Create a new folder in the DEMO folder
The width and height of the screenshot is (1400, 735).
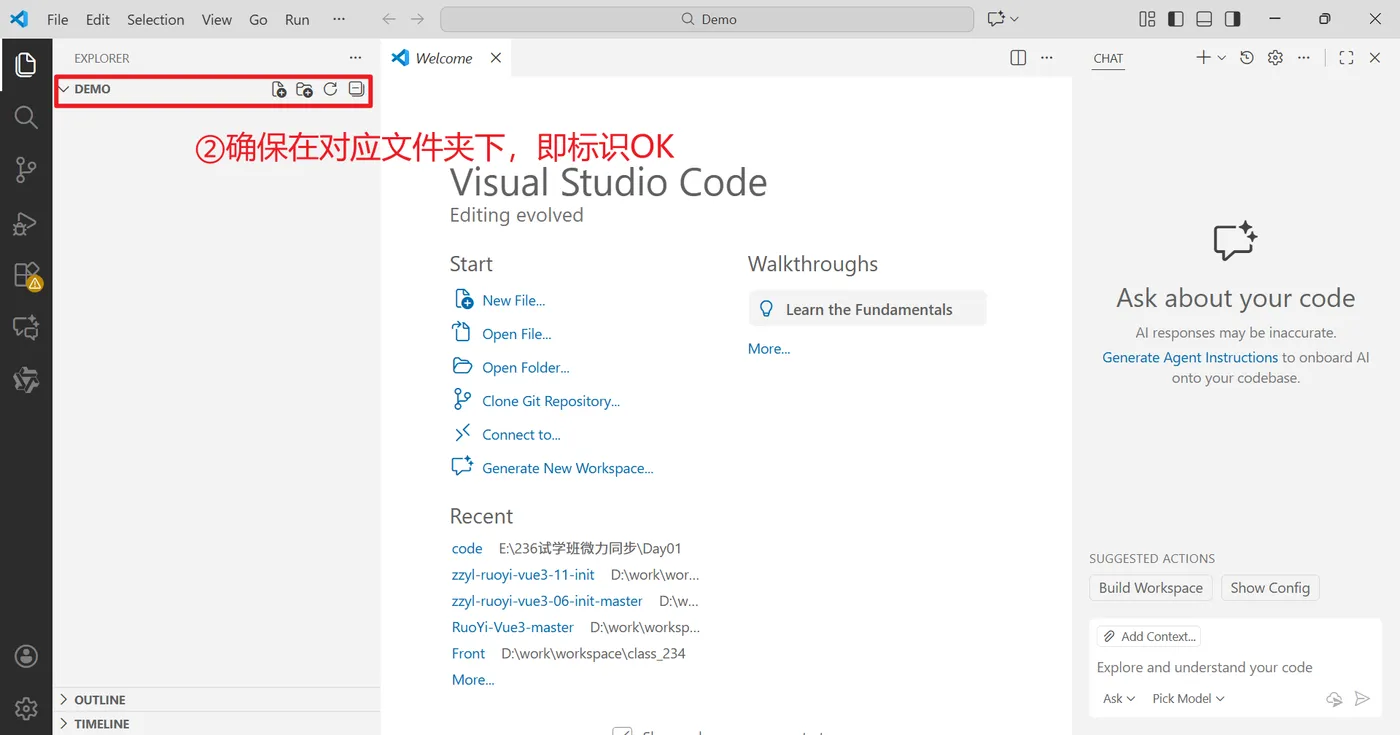click(305, 89)
